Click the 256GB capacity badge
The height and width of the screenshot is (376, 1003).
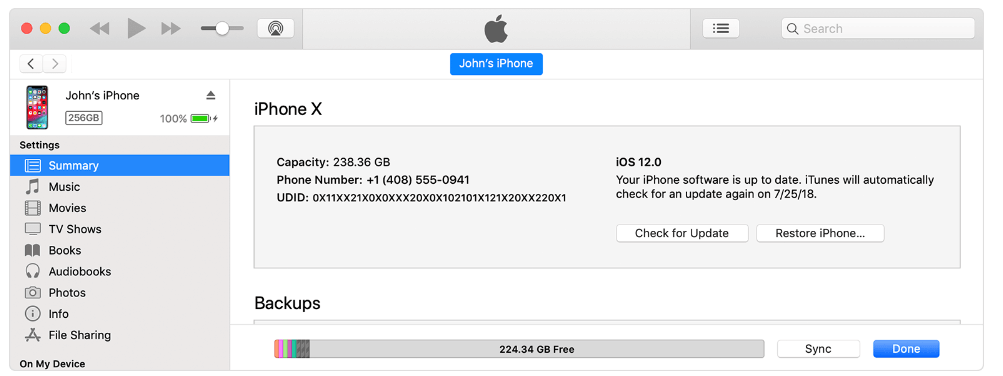(x=84, y=118)
